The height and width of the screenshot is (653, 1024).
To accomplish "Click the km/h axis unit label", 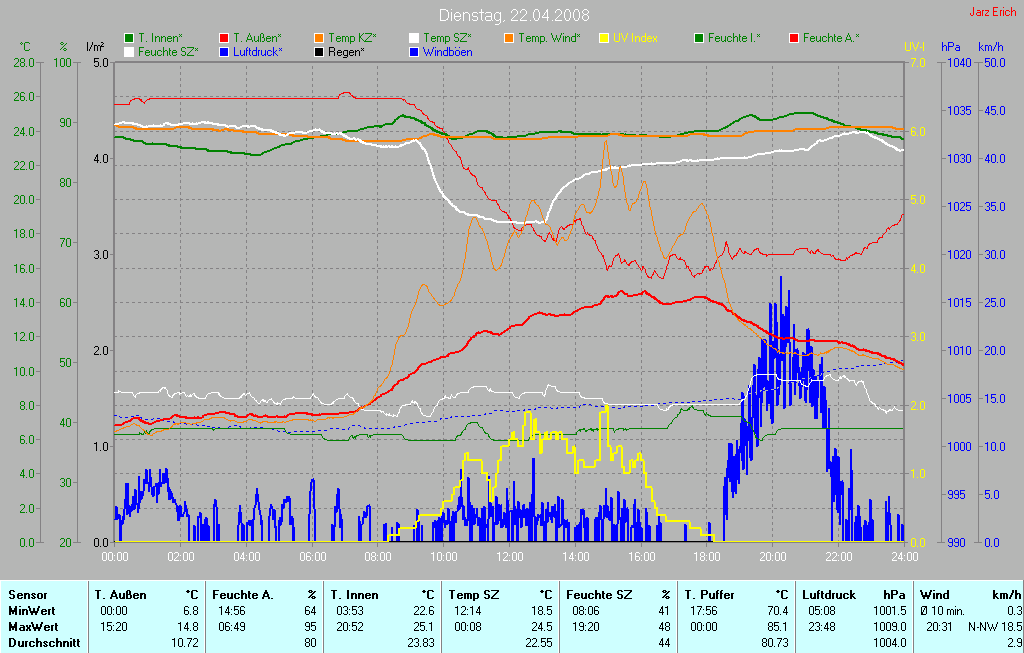I will (991, 47).
